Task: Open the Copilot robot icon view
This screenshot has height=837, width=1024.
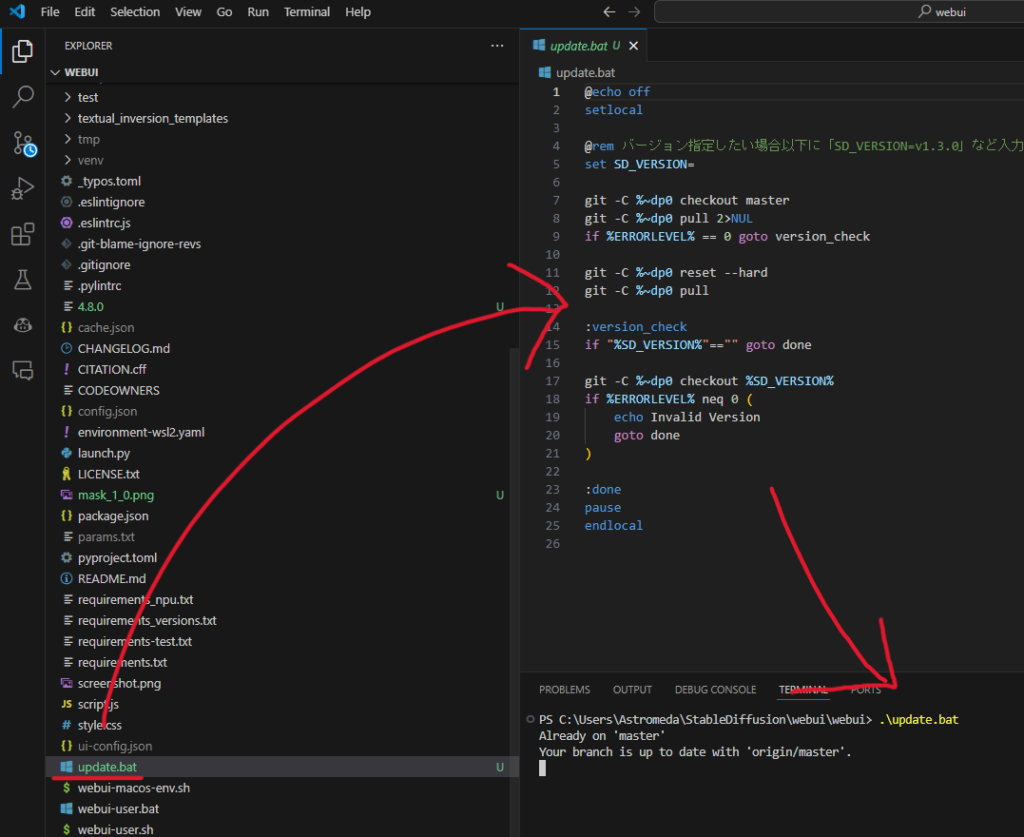Action: (x=23, y=325)
